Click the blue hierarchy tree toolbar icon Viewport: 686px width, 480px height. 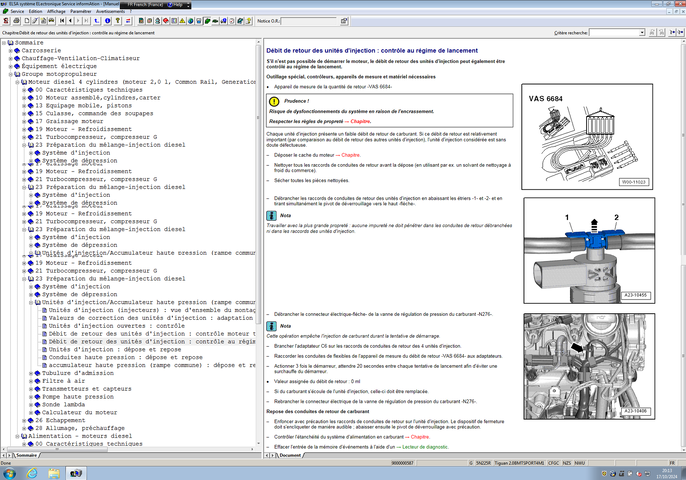pyautogui.click(x=97, y=21)
